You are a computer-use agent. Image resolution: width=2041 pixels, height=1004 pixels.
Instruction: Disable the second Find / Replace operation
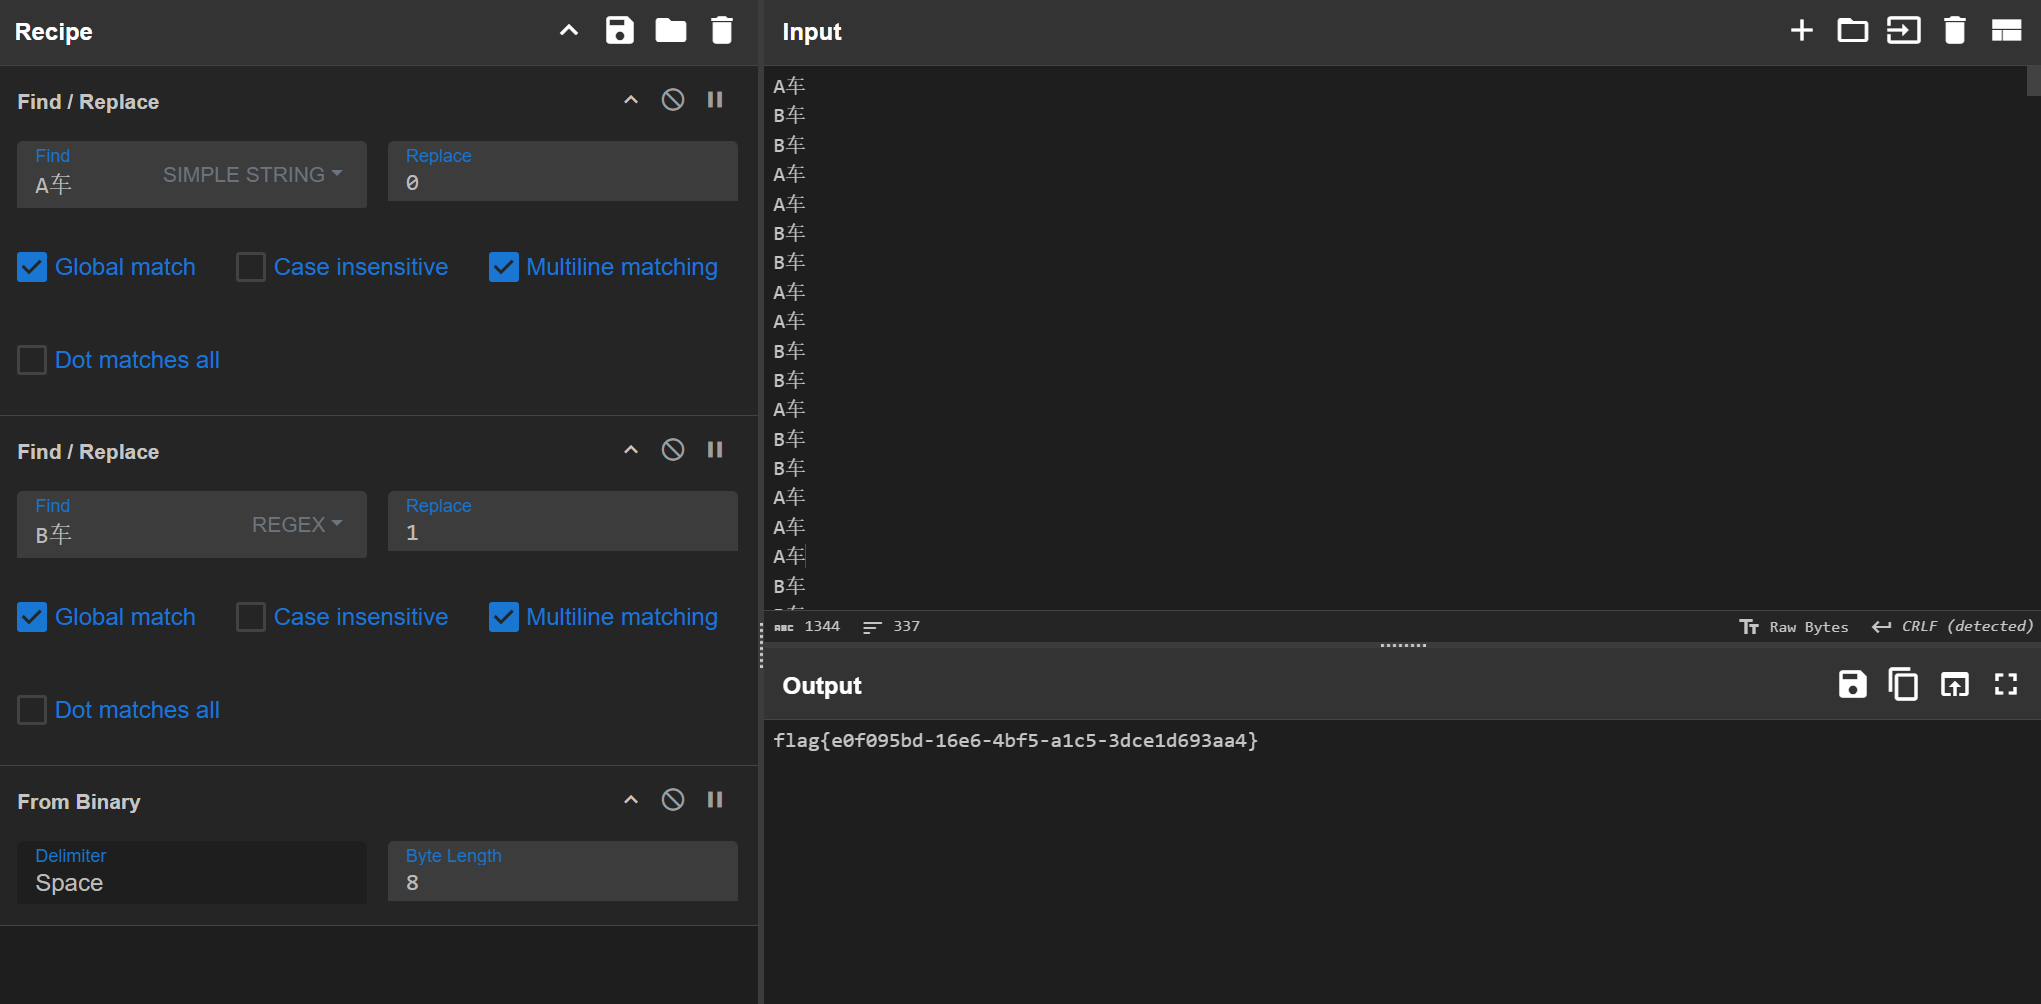(x=673, y=450)
